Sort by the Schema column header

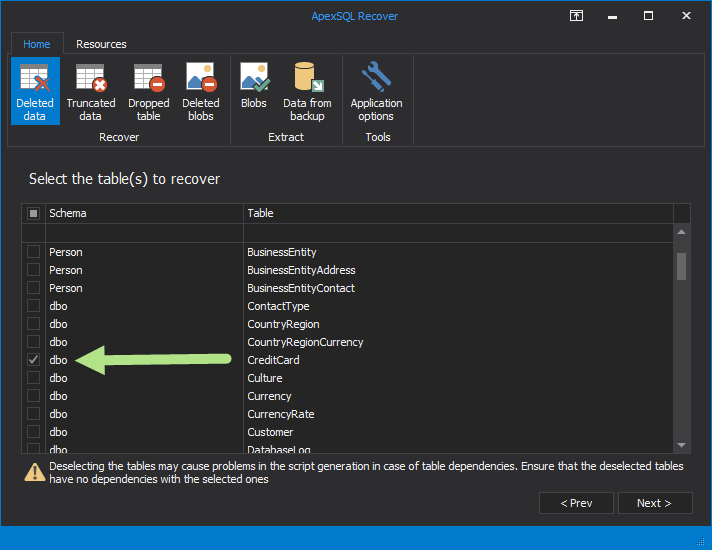[144, 213]
